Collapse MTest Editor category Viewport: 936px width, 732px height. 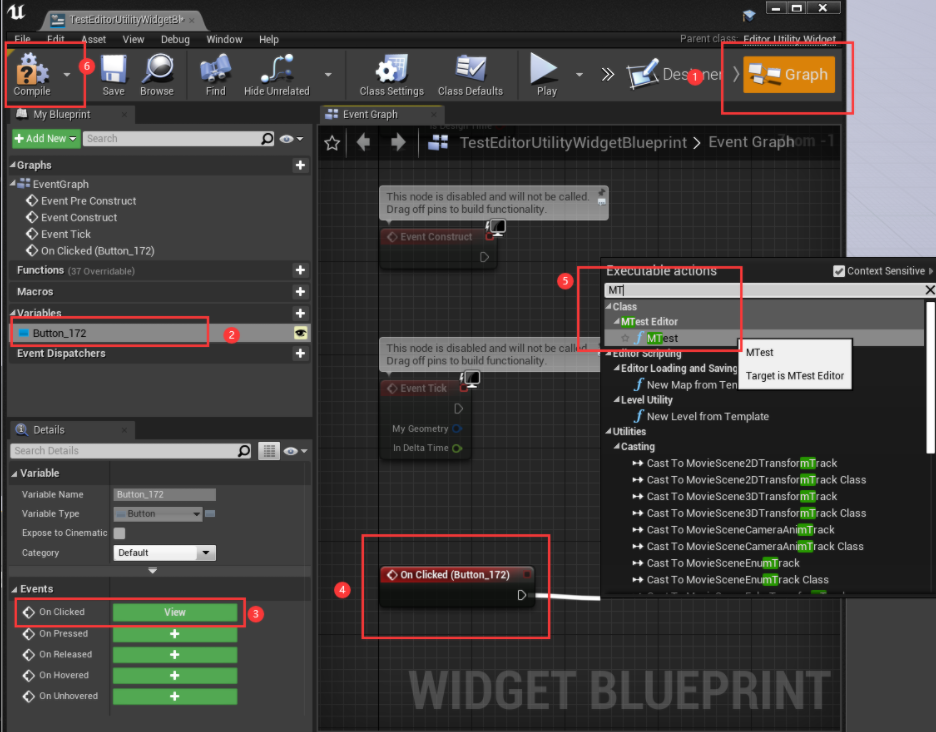617,321
